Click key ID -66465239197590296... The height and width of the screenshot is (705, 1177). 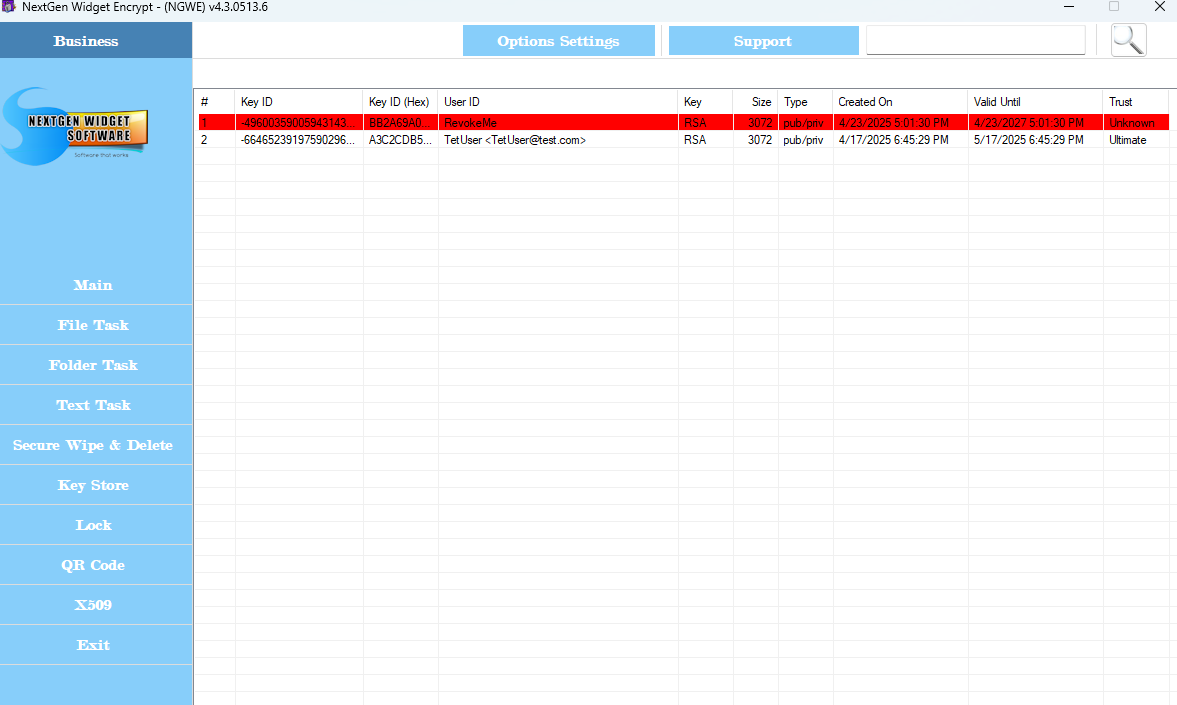[298, 140]
